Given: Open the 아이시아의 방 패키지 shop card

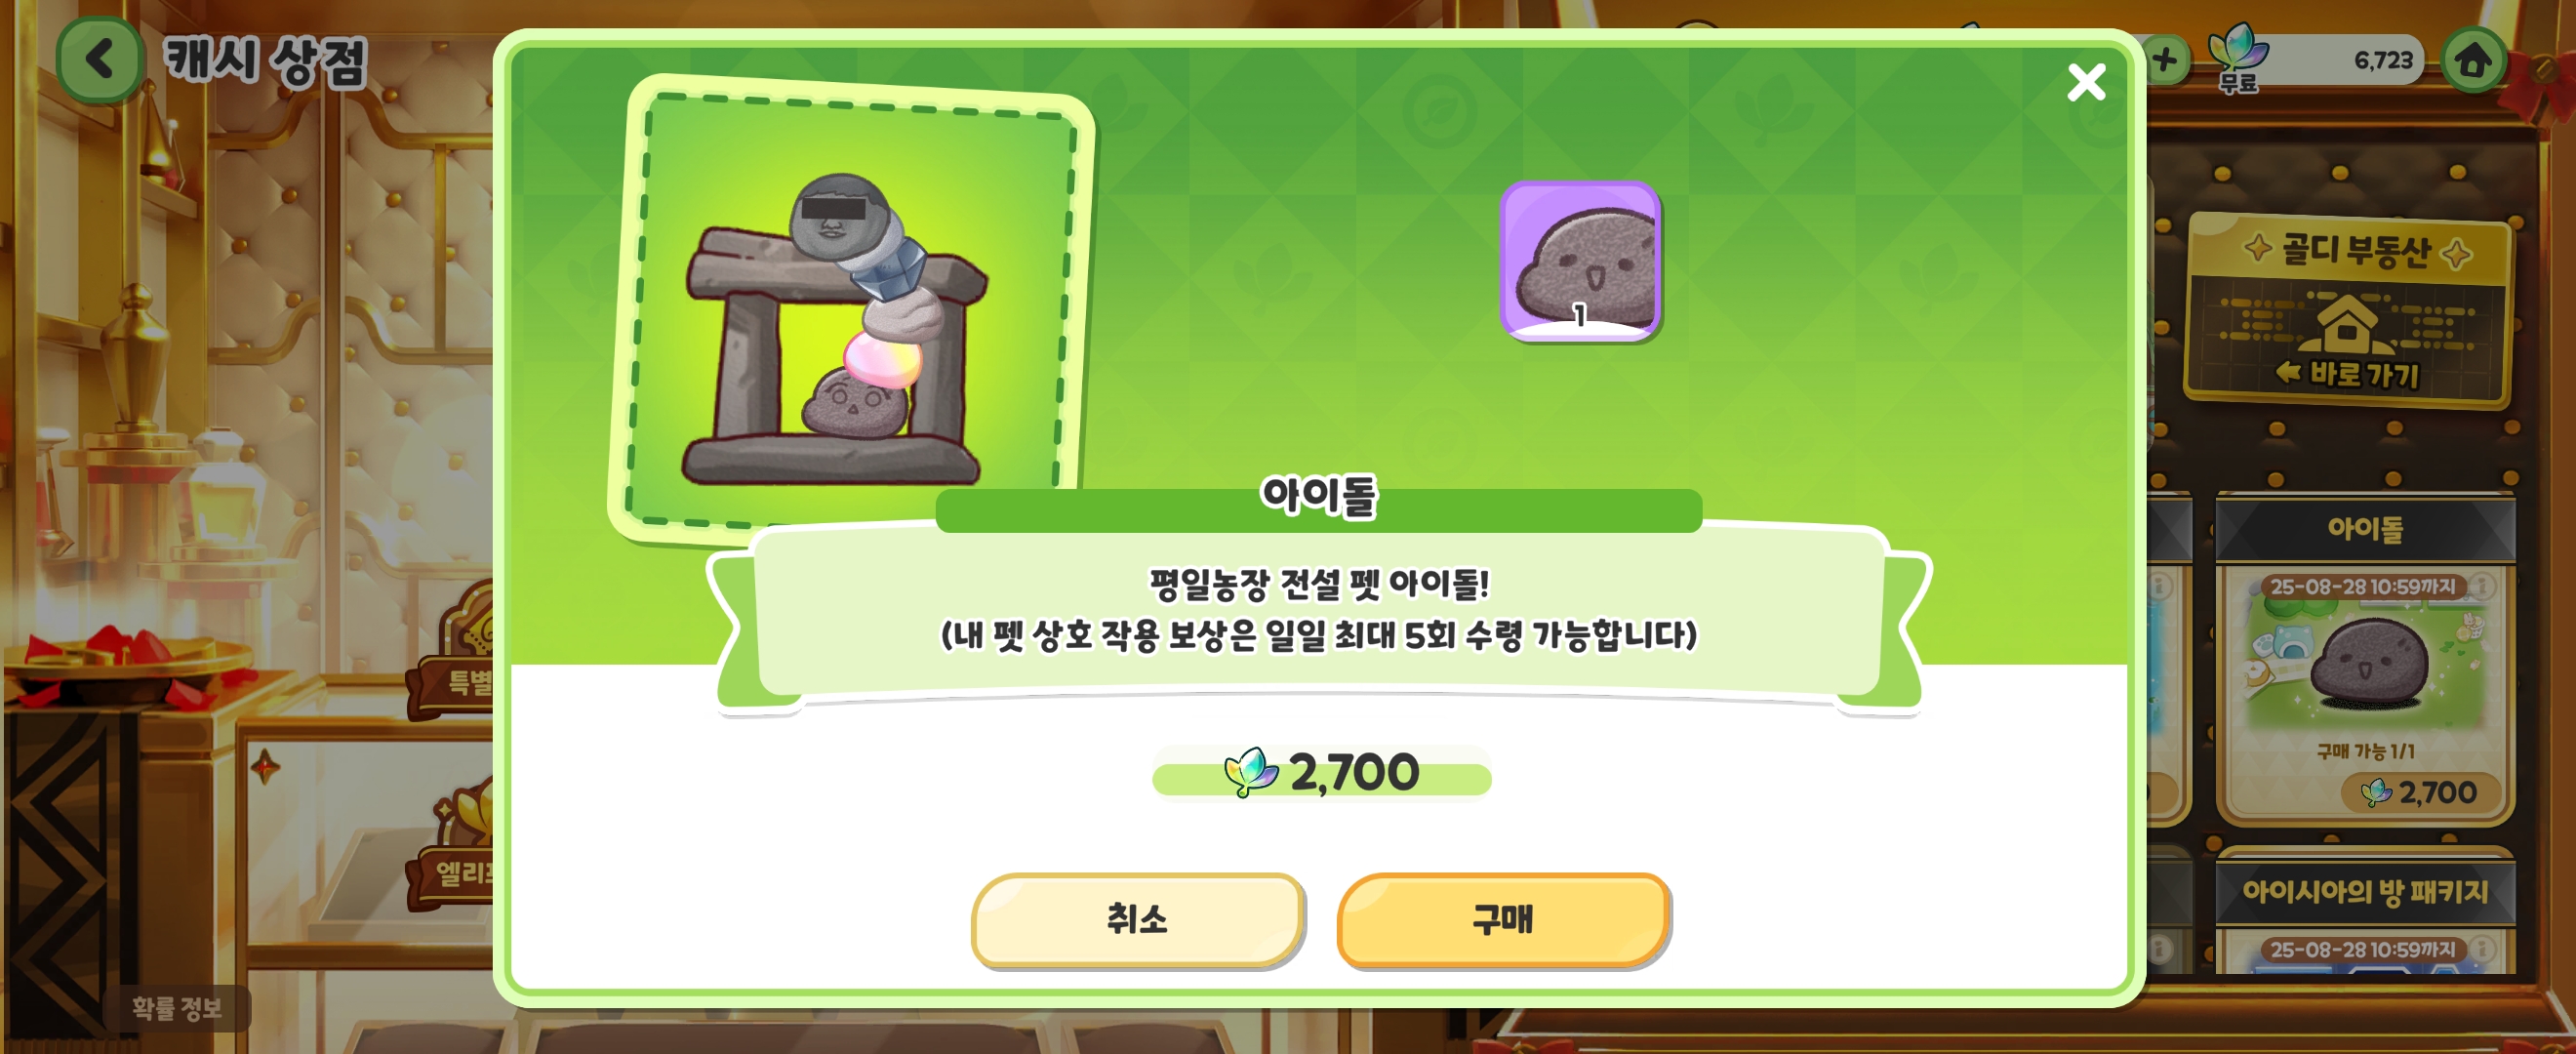Looking at the screenshot, I should click(2365, 912).
